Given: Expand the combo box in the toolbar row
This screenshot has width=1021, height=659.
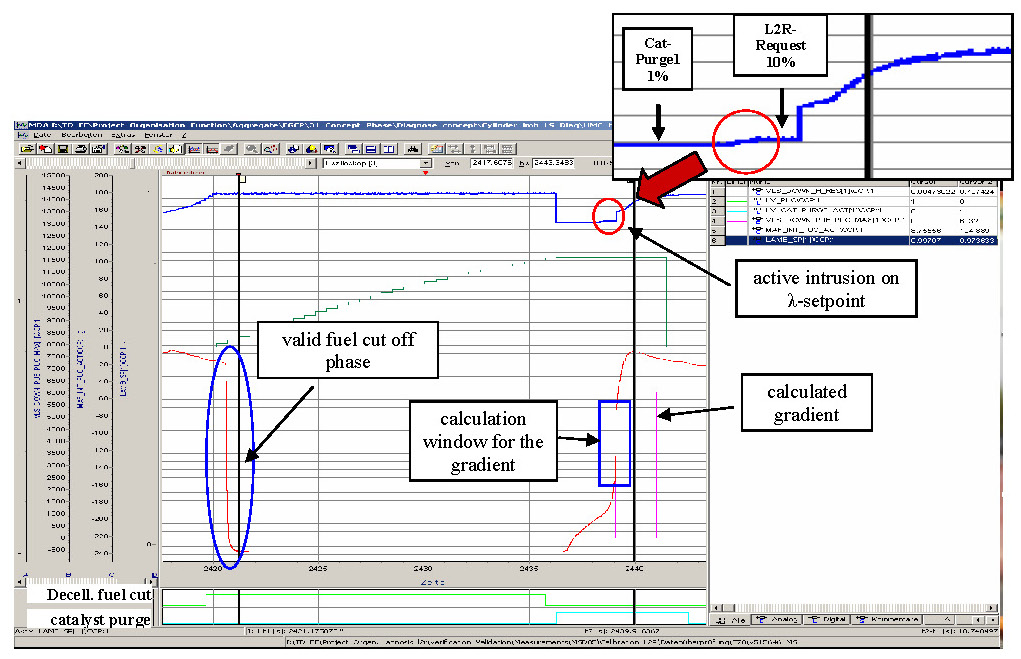Looking at the screenshot, I should coord(426,162).
